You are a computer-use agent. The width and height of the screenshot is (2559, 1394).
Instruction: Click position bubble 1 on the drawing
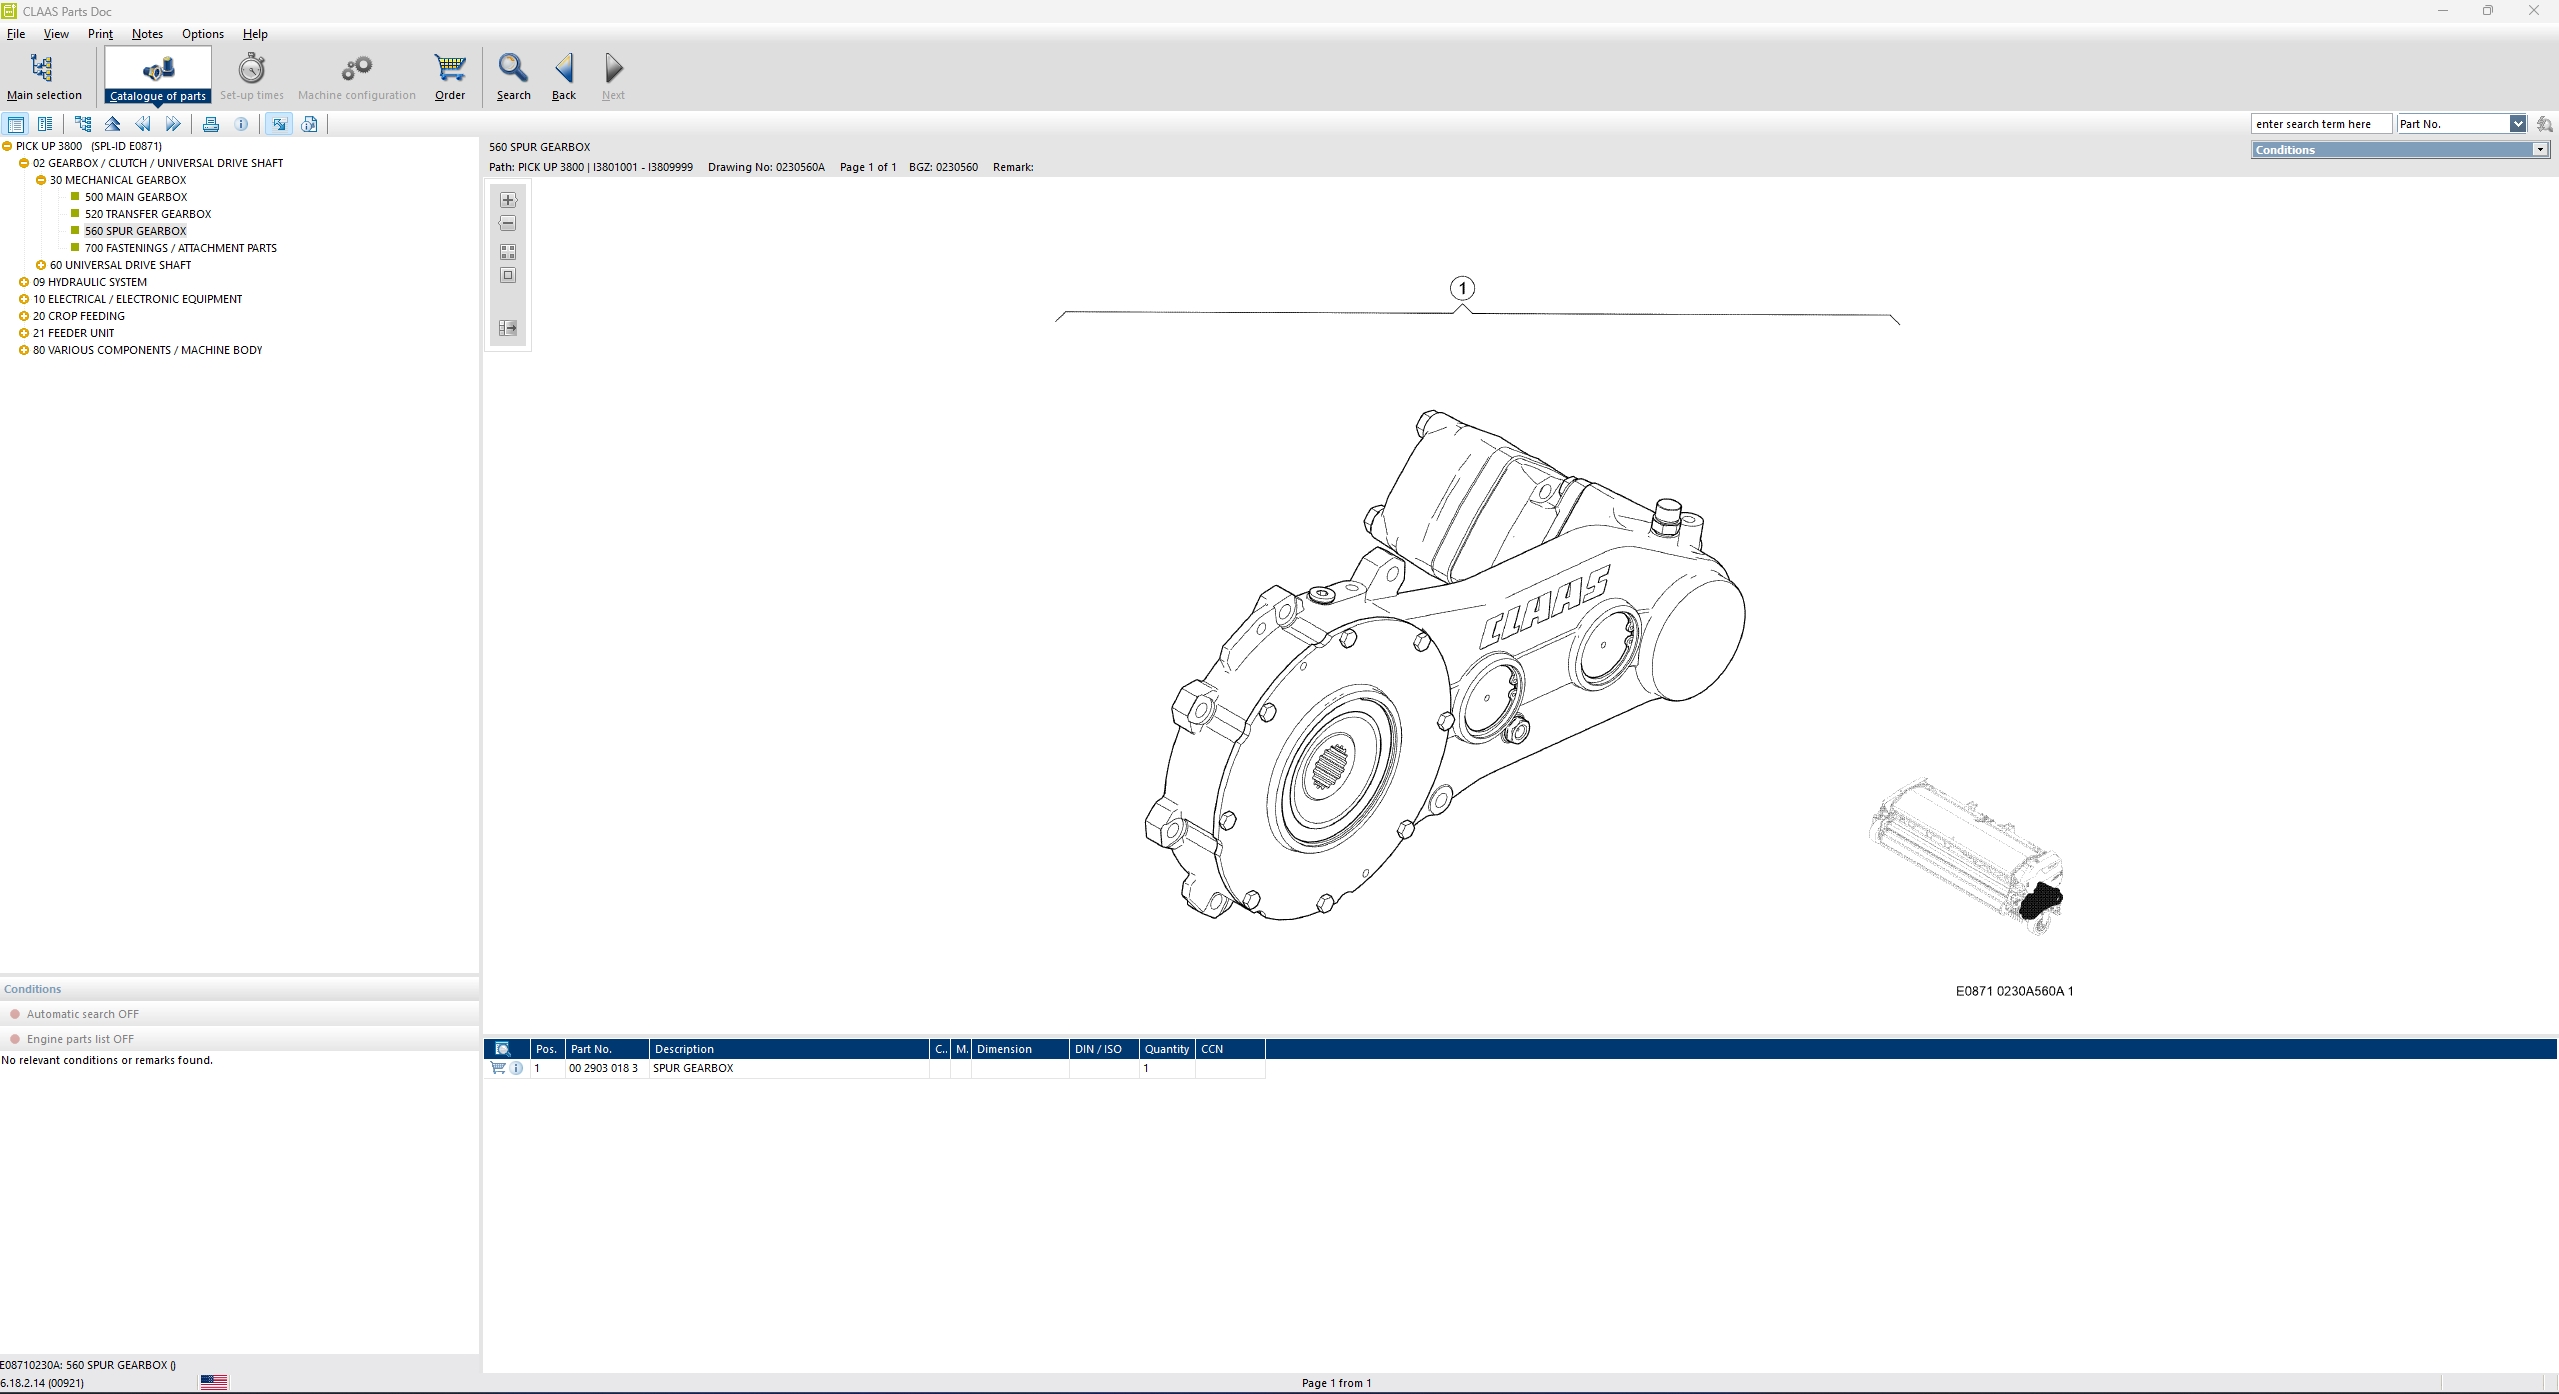point(1462,288)
